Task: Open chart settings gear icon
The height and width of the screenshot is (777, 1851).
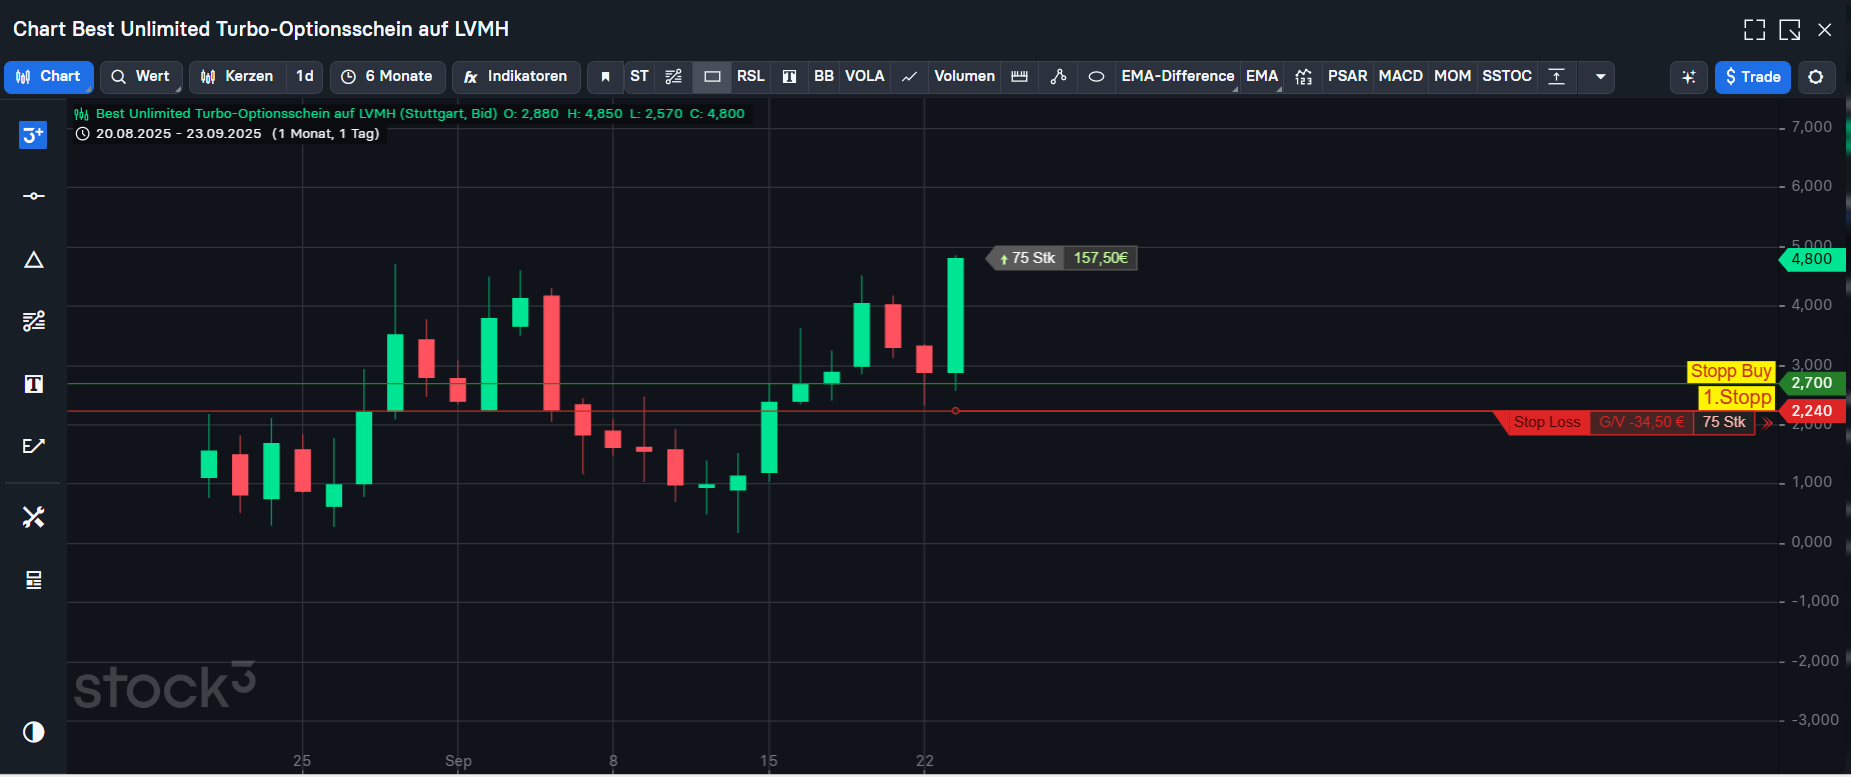Action: [x=1816, y=77]
